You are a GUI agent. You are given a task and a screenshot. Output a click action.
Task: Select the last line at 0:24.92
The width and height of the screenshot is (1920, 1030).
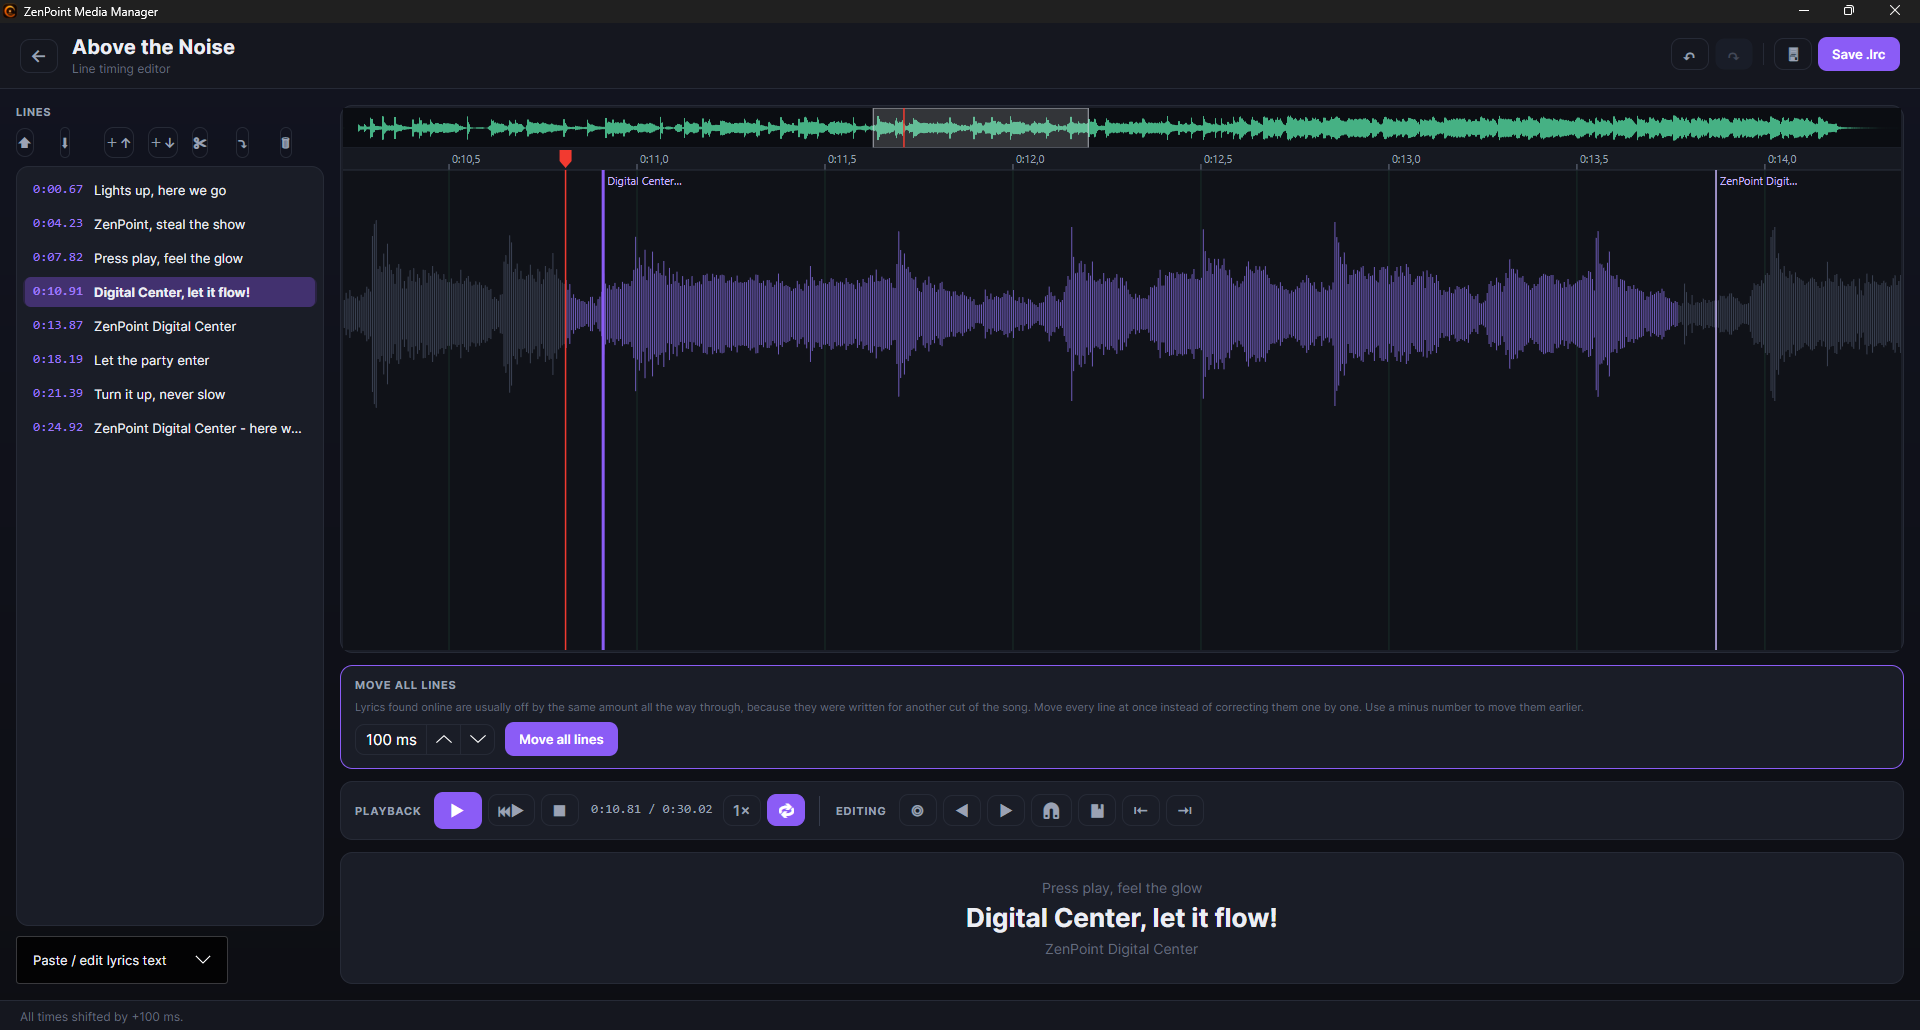[x=170, y=428]
